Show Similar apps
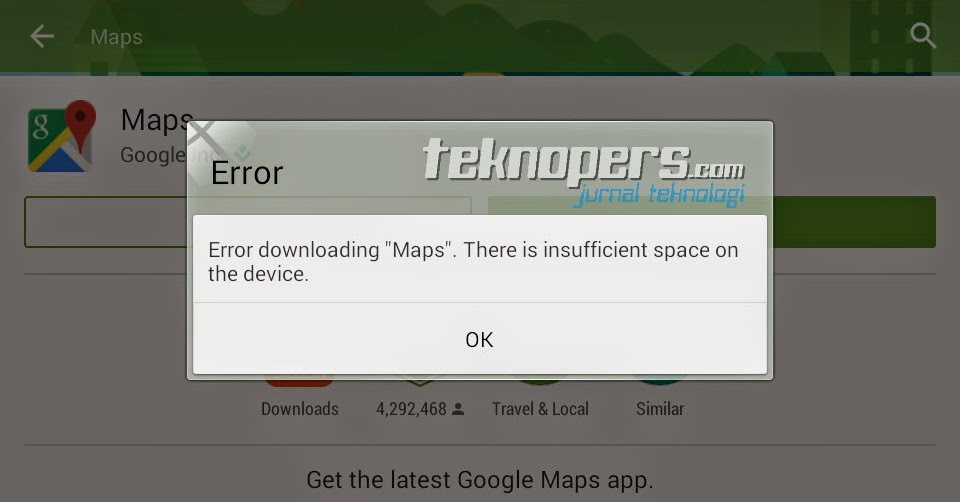The width and height of the screenshot is (960, 502). point(659,409)
